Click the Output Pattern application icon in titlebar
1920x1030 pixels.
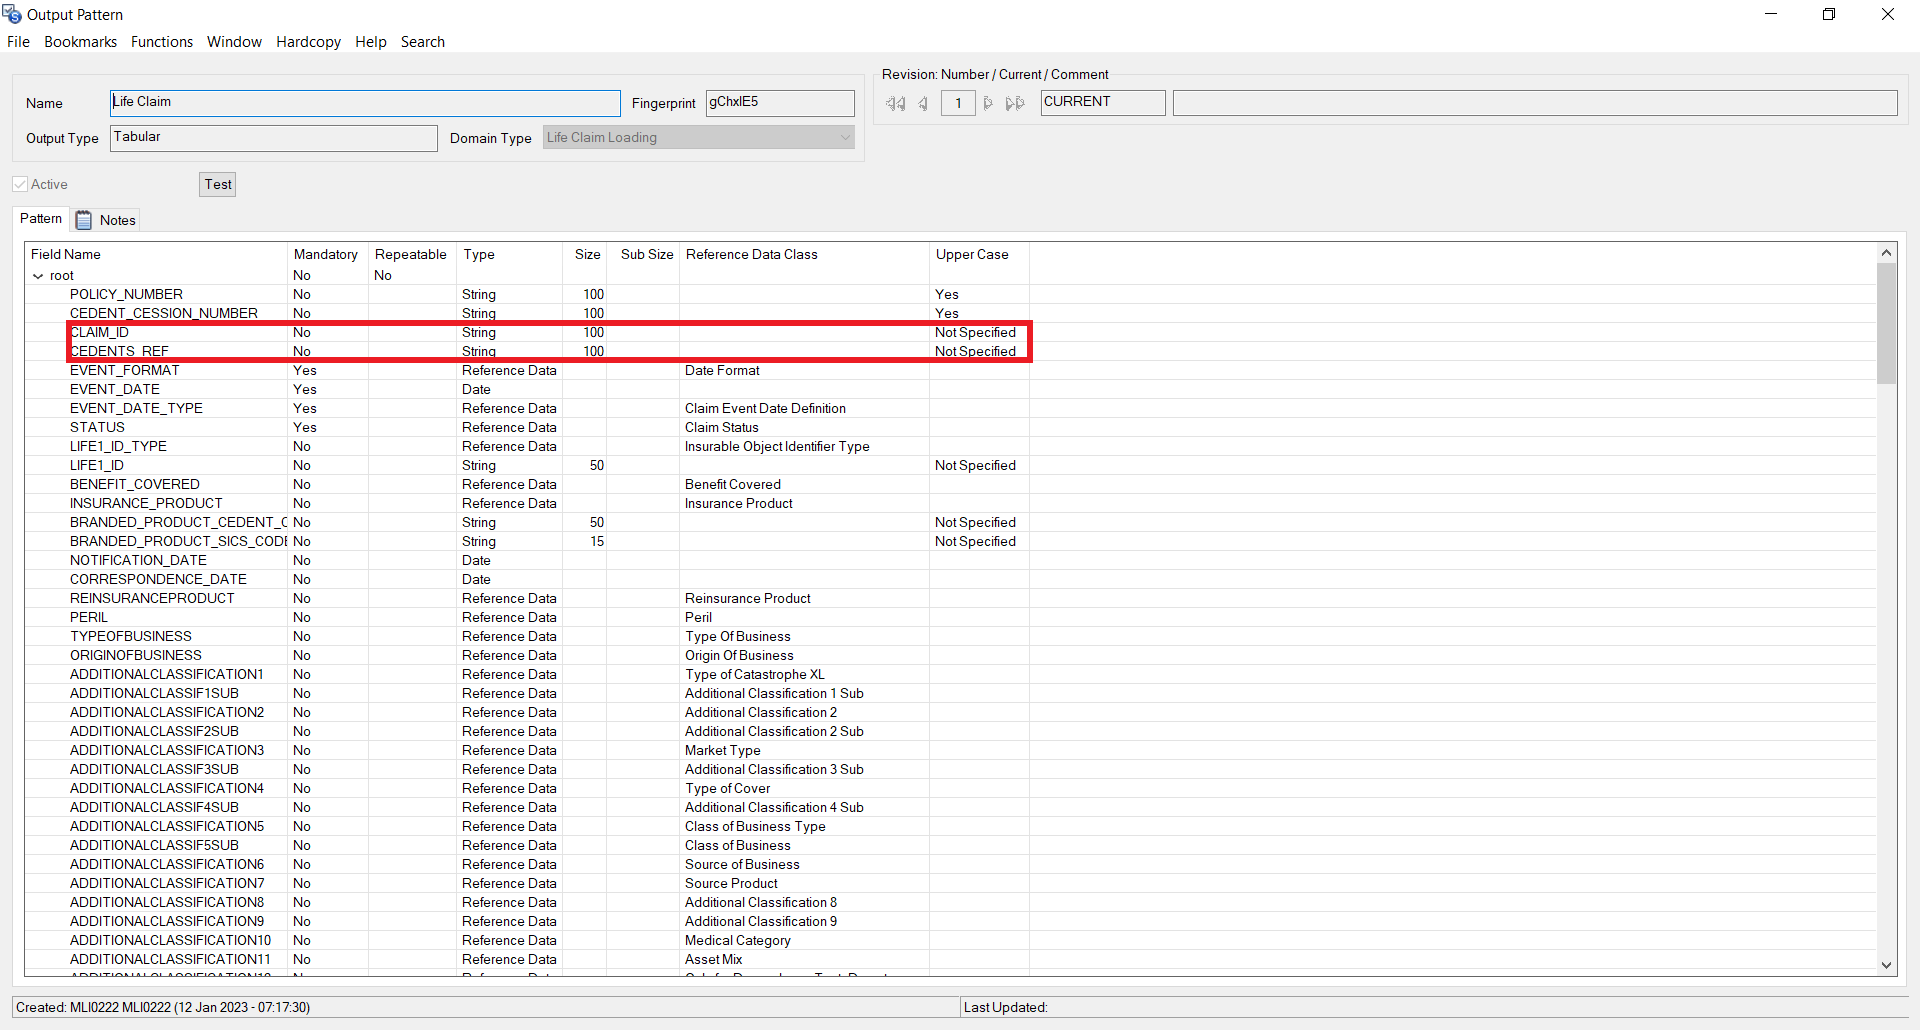[x=11, y=14]
